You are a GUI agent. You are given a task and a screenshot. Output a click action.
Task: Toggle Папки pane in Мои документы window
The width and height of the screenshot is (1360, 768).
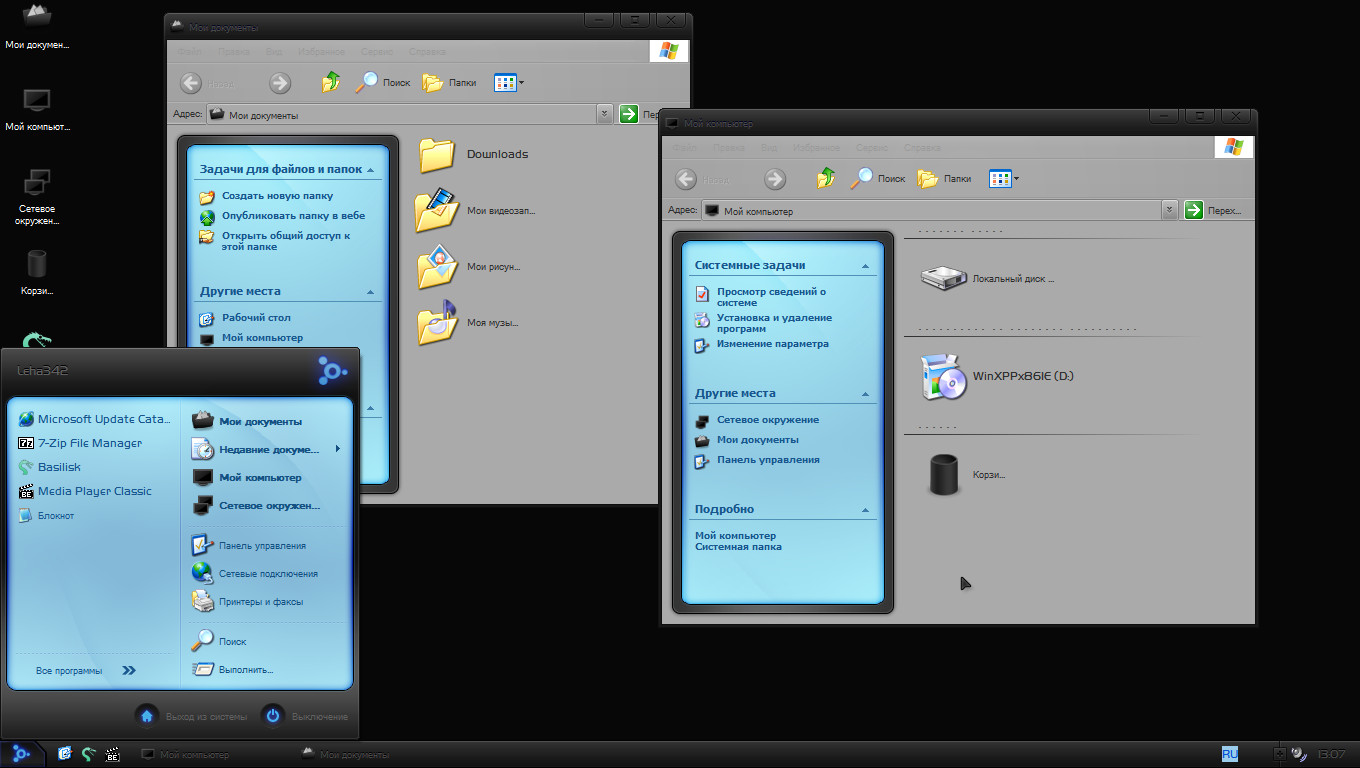pyautogui.click(x=449, y=83)
